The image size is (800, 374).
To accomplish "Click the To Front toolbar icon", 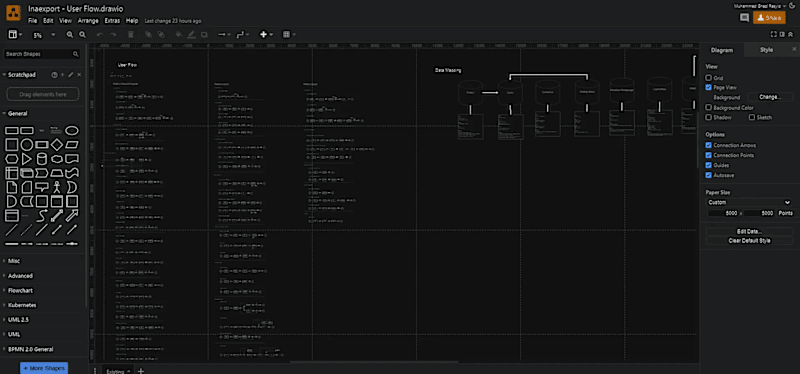I will point(148,35).
